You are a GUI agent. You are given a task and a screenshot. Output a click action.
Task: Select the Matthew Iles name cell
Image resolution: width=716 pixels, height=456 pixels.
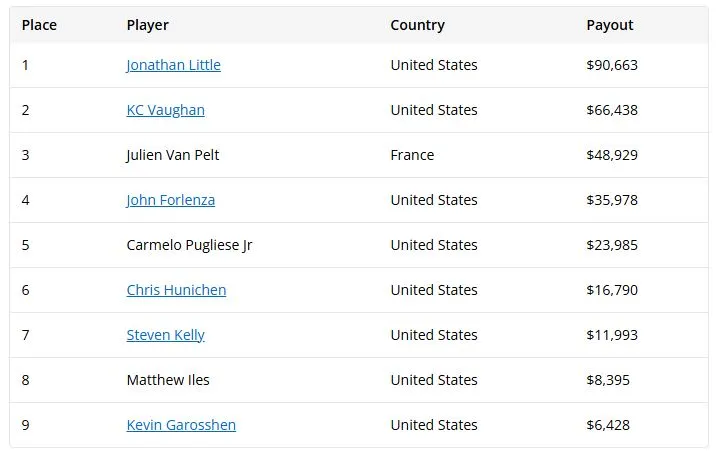(168, 380)
